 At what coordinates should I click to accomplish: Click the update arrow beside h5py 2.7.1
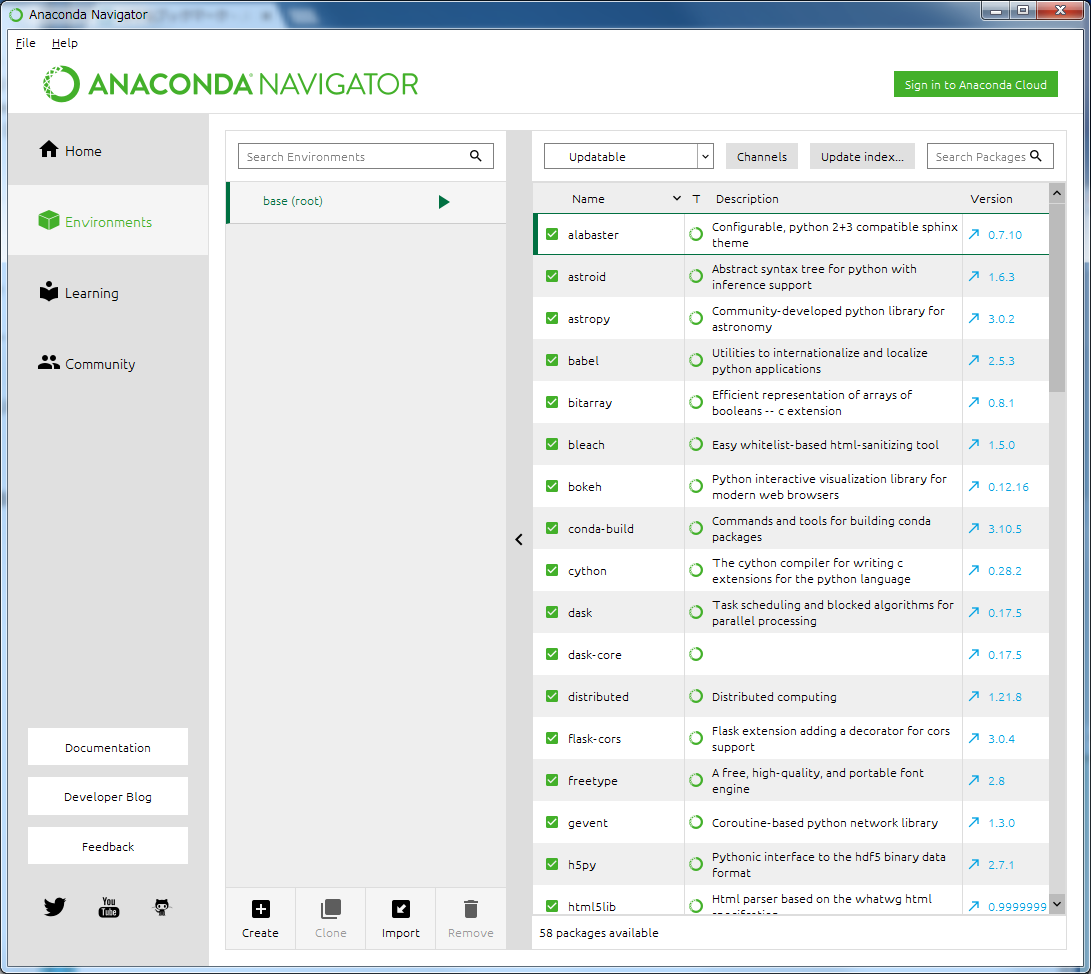pyautogui.click(x=974, y=864)
